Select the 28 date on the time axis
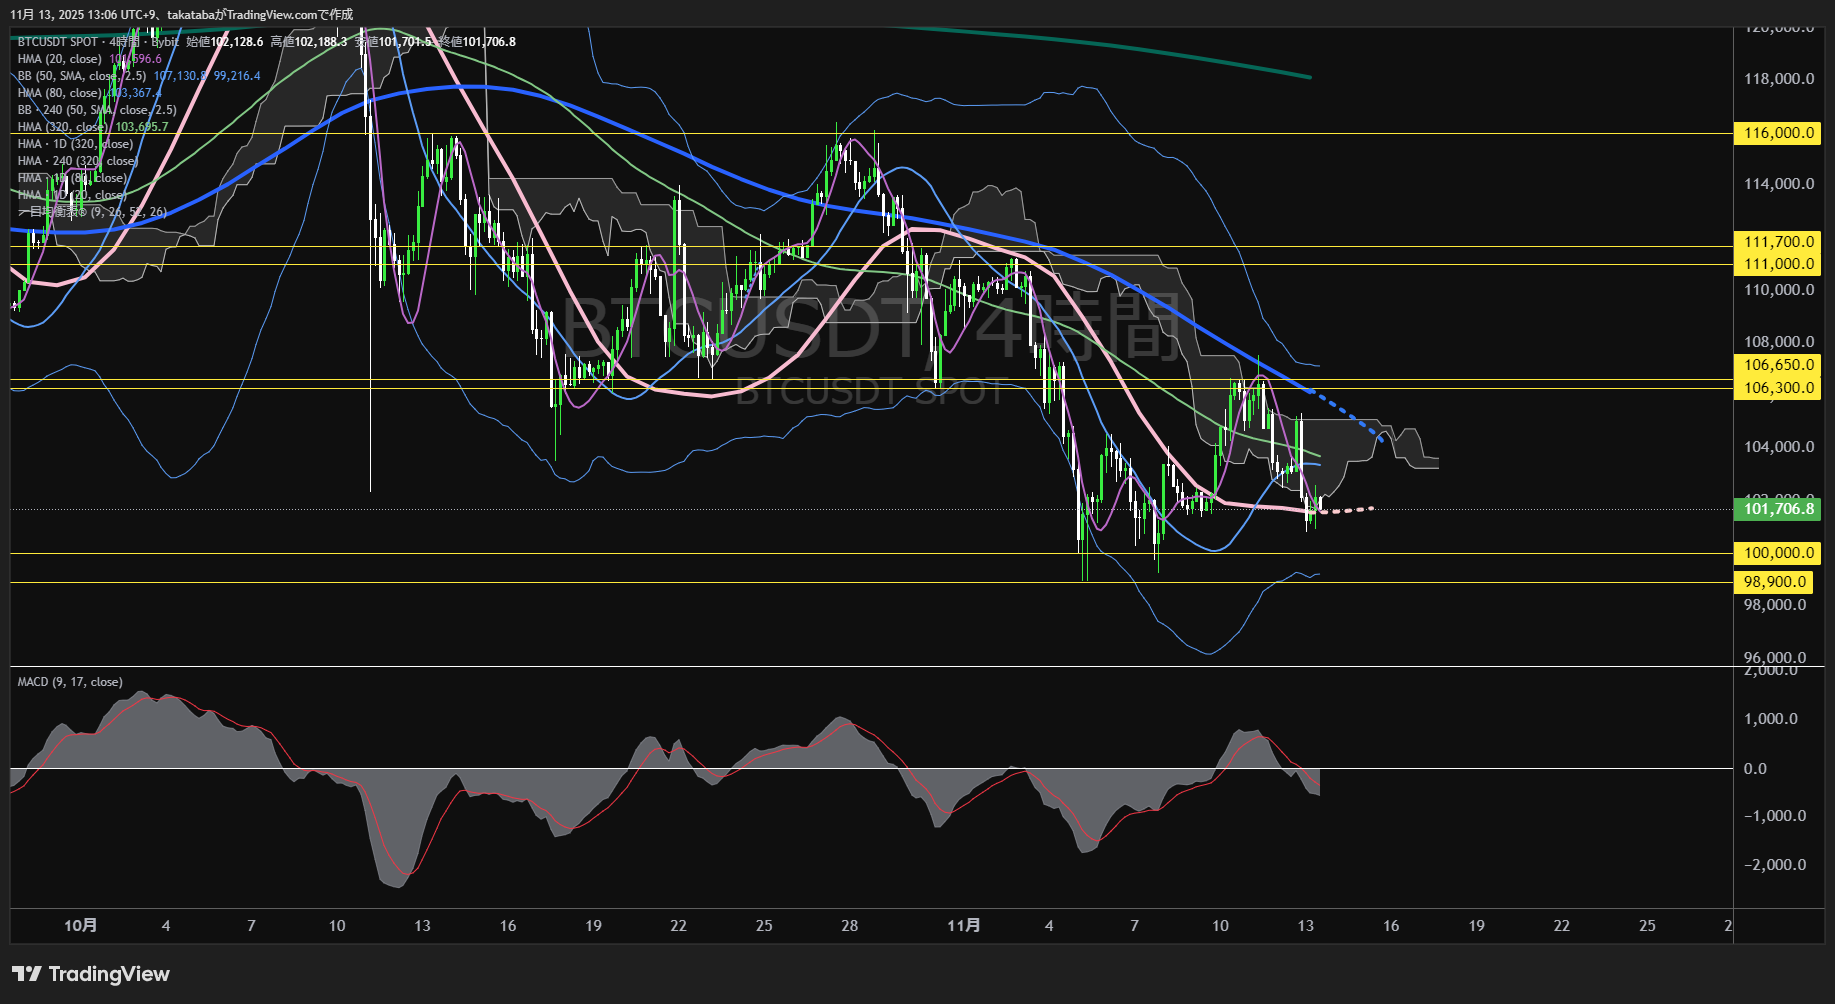 (x=849, y=925)
